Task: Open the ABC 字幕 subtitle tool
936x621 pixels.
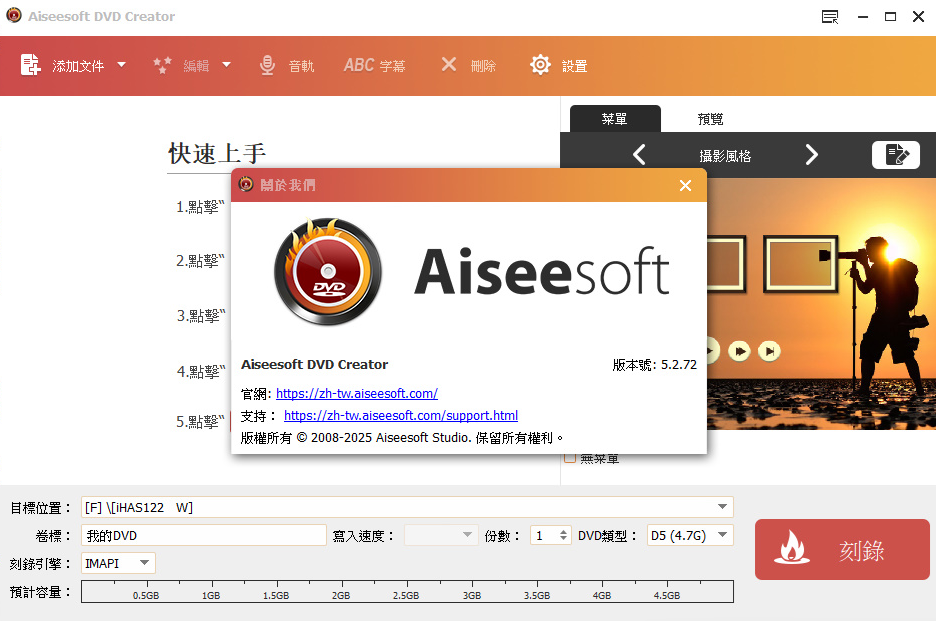Action: (374, 65)
